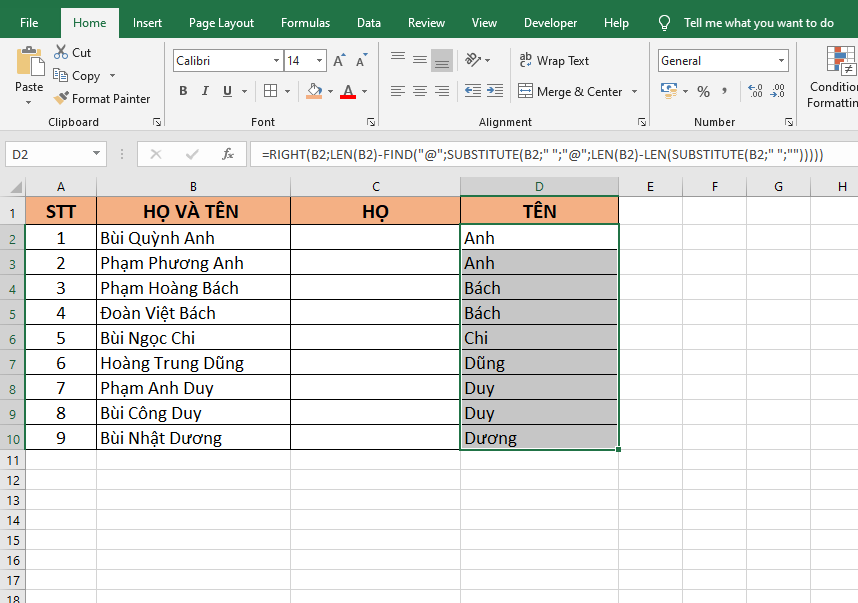Set Middle Align for cell text
Viewport: 858px width, 603px height.
click(x=420, y=60)
